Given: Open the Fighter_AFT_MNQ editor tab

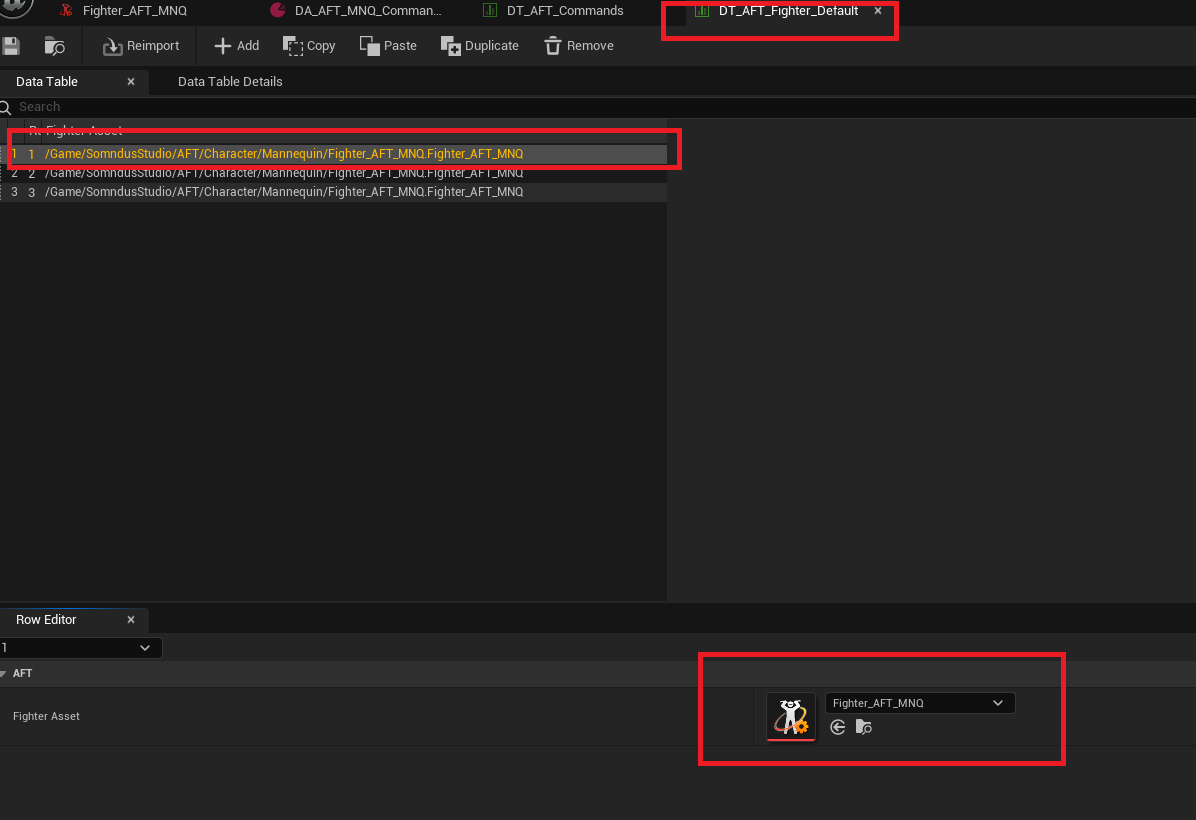Looking at the screenshot, I should click(x=134, y=11).
